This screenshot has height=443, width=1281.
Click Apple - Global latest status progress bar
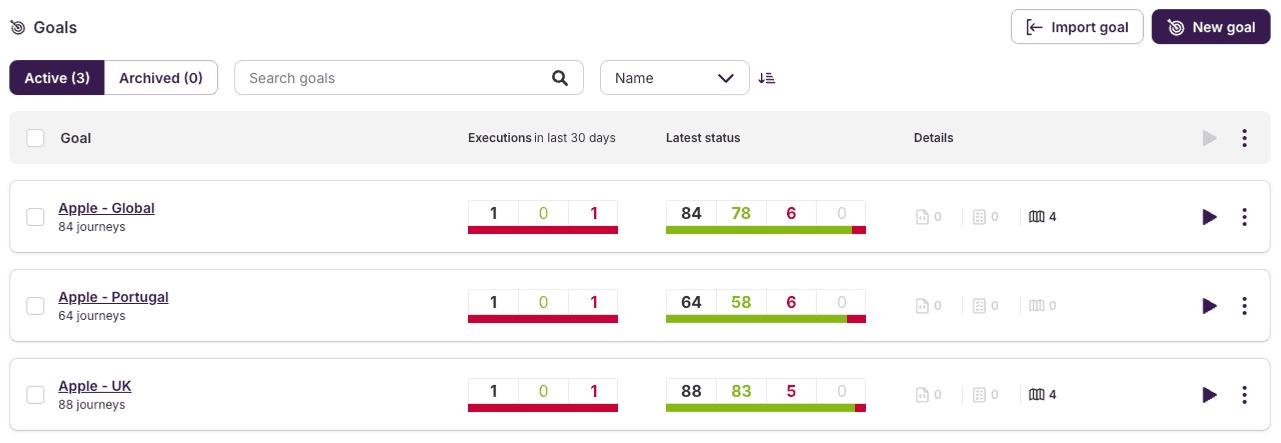click(766, 230)
